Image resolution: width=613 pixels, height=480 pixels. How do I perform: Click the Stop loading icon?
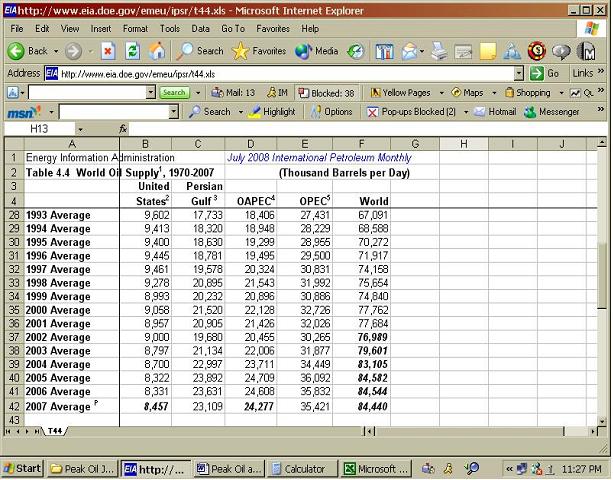coord(108,50)
